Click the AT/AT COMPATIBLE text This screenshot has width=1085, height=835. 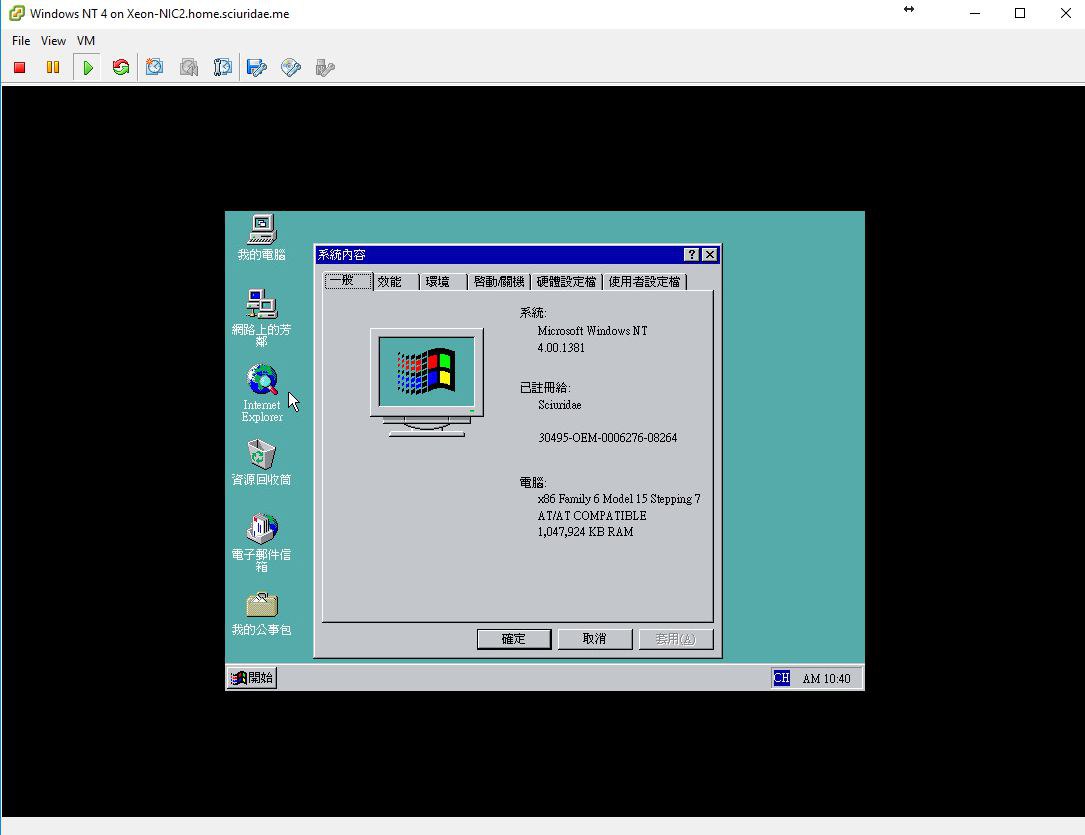click(x=592, y=516)
